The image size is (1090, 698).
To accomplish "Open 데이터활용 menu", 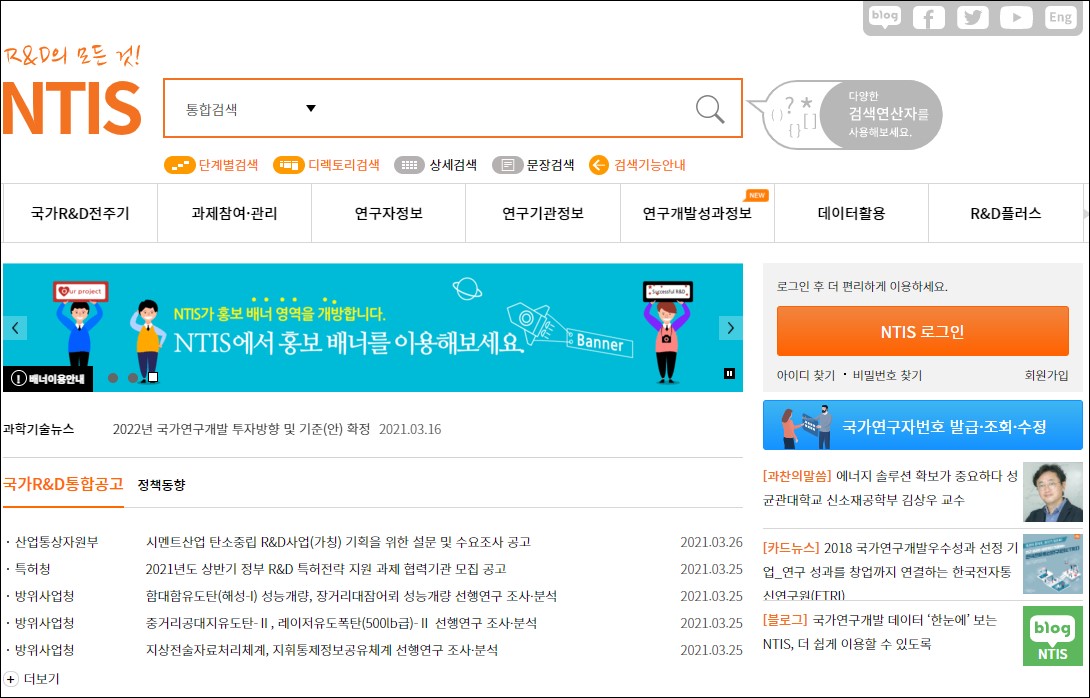I will tap(852, 213).
